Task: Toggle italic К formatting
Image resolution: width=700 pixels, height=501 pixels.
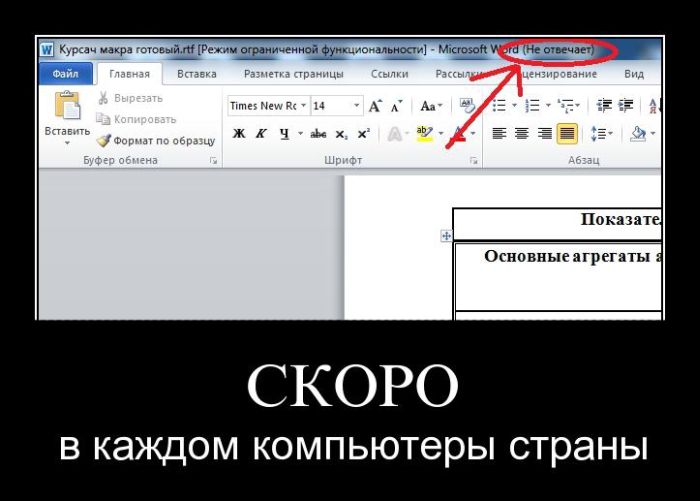Action: [x=262, y=133]
